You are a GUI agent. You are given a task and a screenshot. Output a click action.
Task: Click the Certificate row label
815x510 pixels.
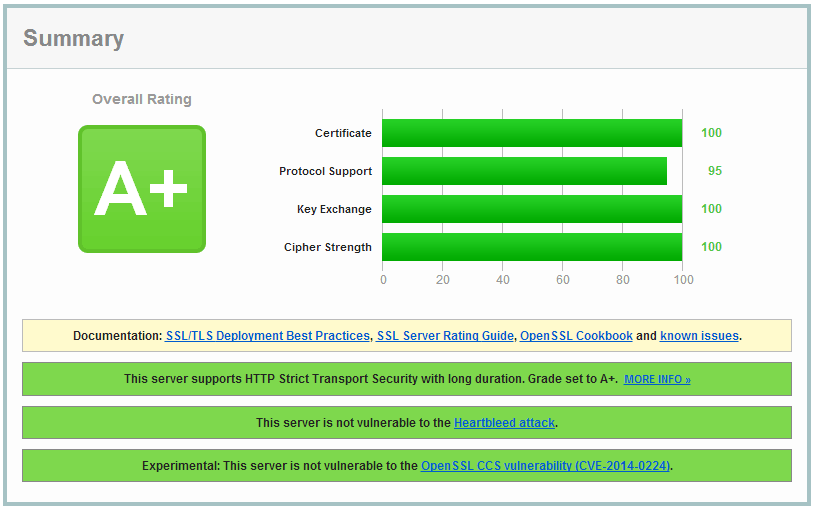[x=343, y=133]
